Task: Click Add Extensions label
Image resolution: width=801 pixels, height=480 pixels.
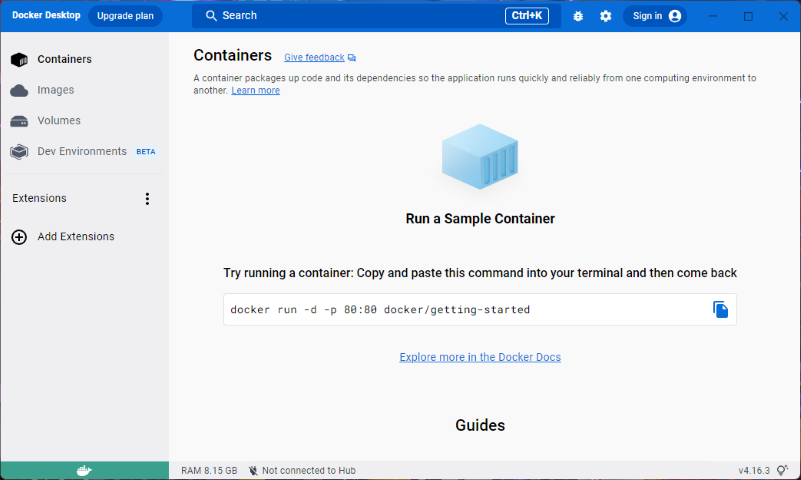Action: 76,236
